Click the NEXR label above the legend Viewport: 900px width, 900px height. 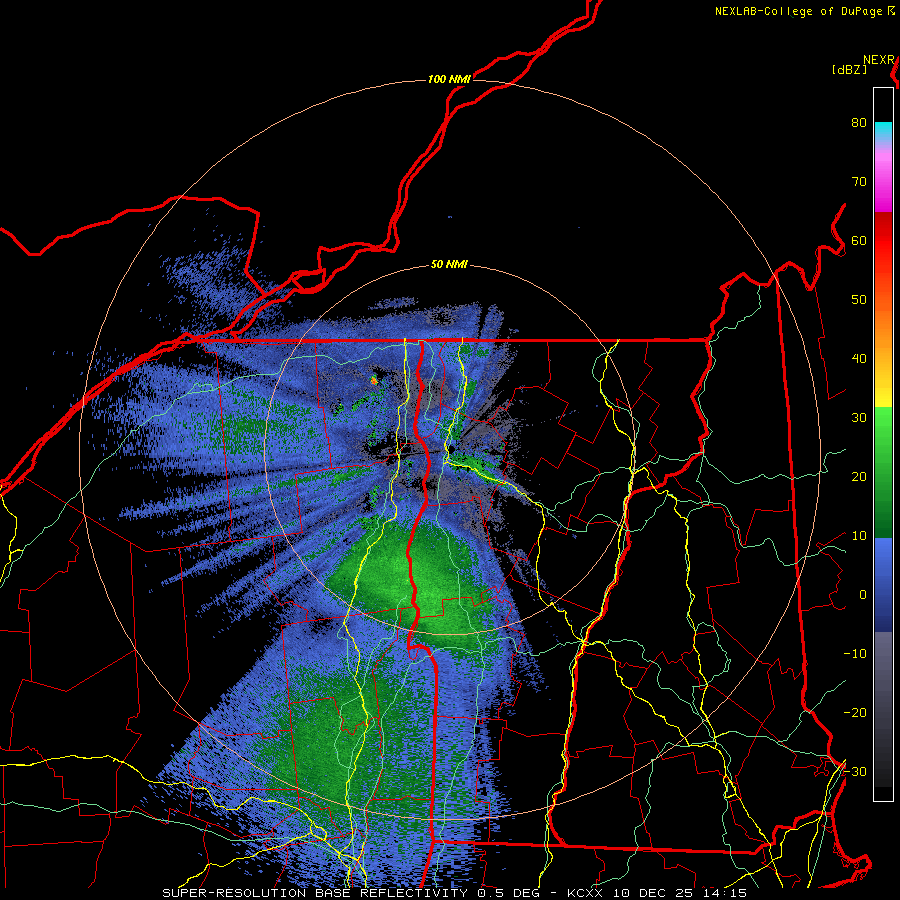pos(879,60)
